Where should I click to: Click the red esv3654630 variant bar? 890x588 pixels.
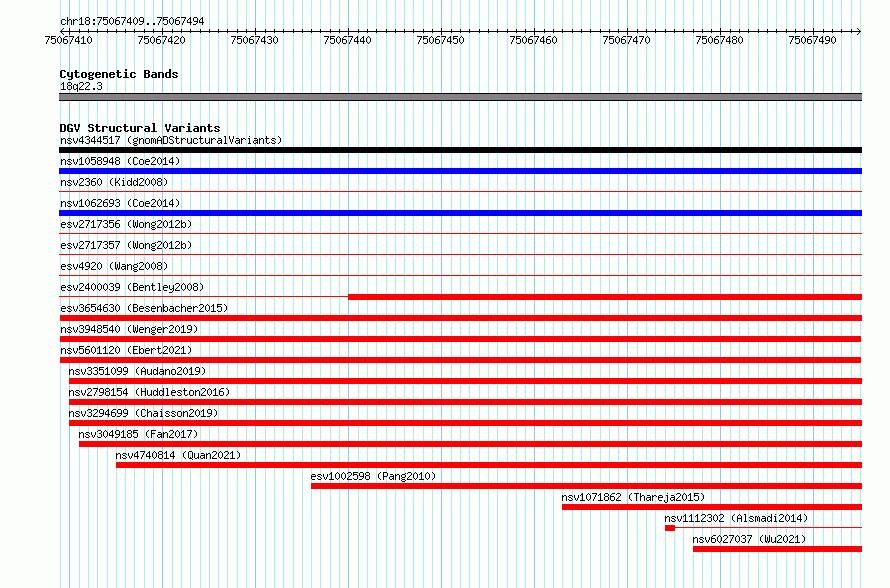(460, 318)
